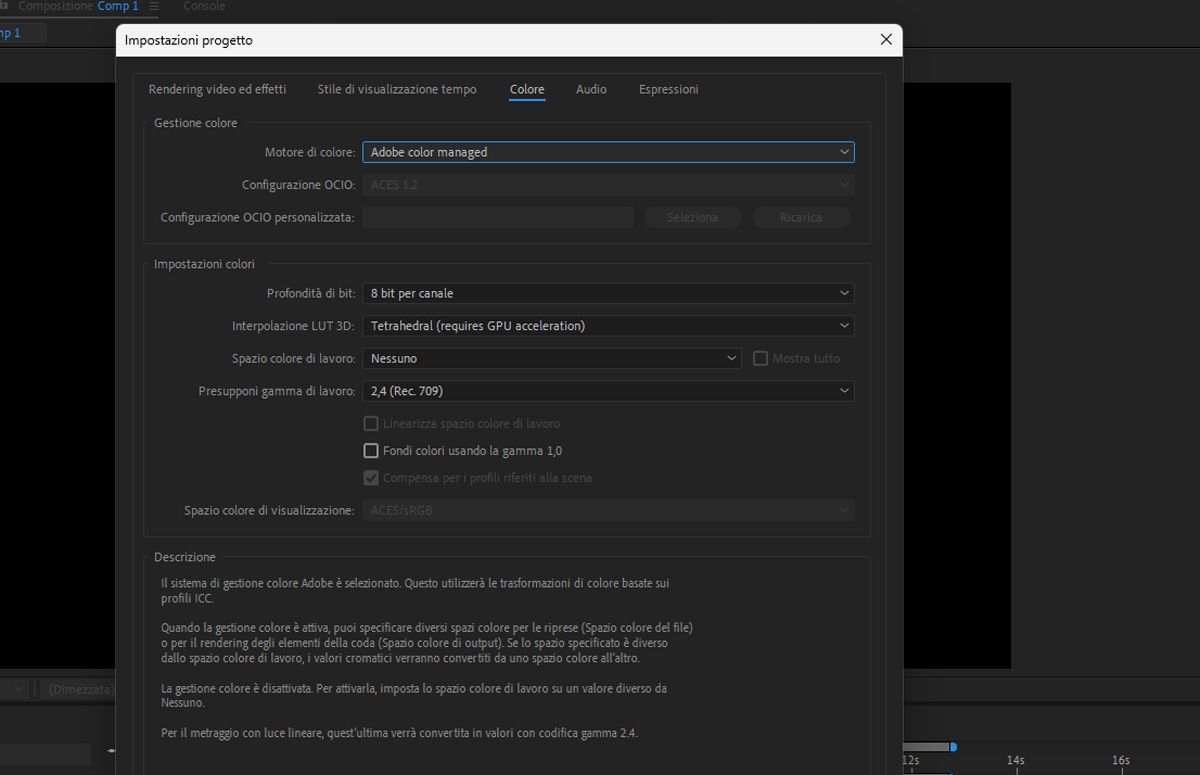Open the Stile di visualizzazione tempo tab
1200x775 pixels.
pos(396,89)
